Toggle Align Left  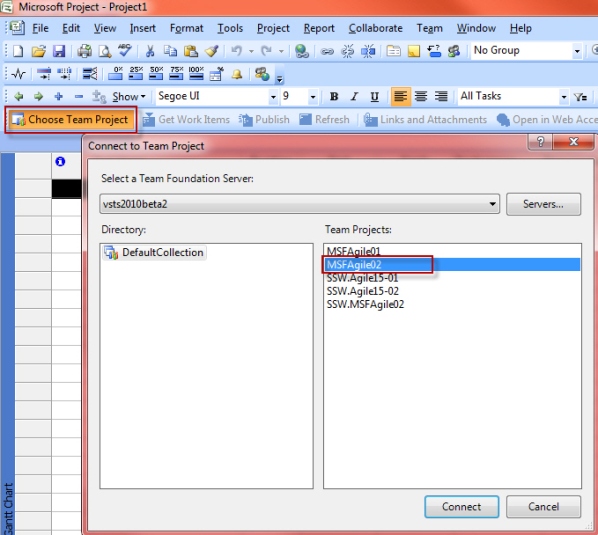point(400,96)
